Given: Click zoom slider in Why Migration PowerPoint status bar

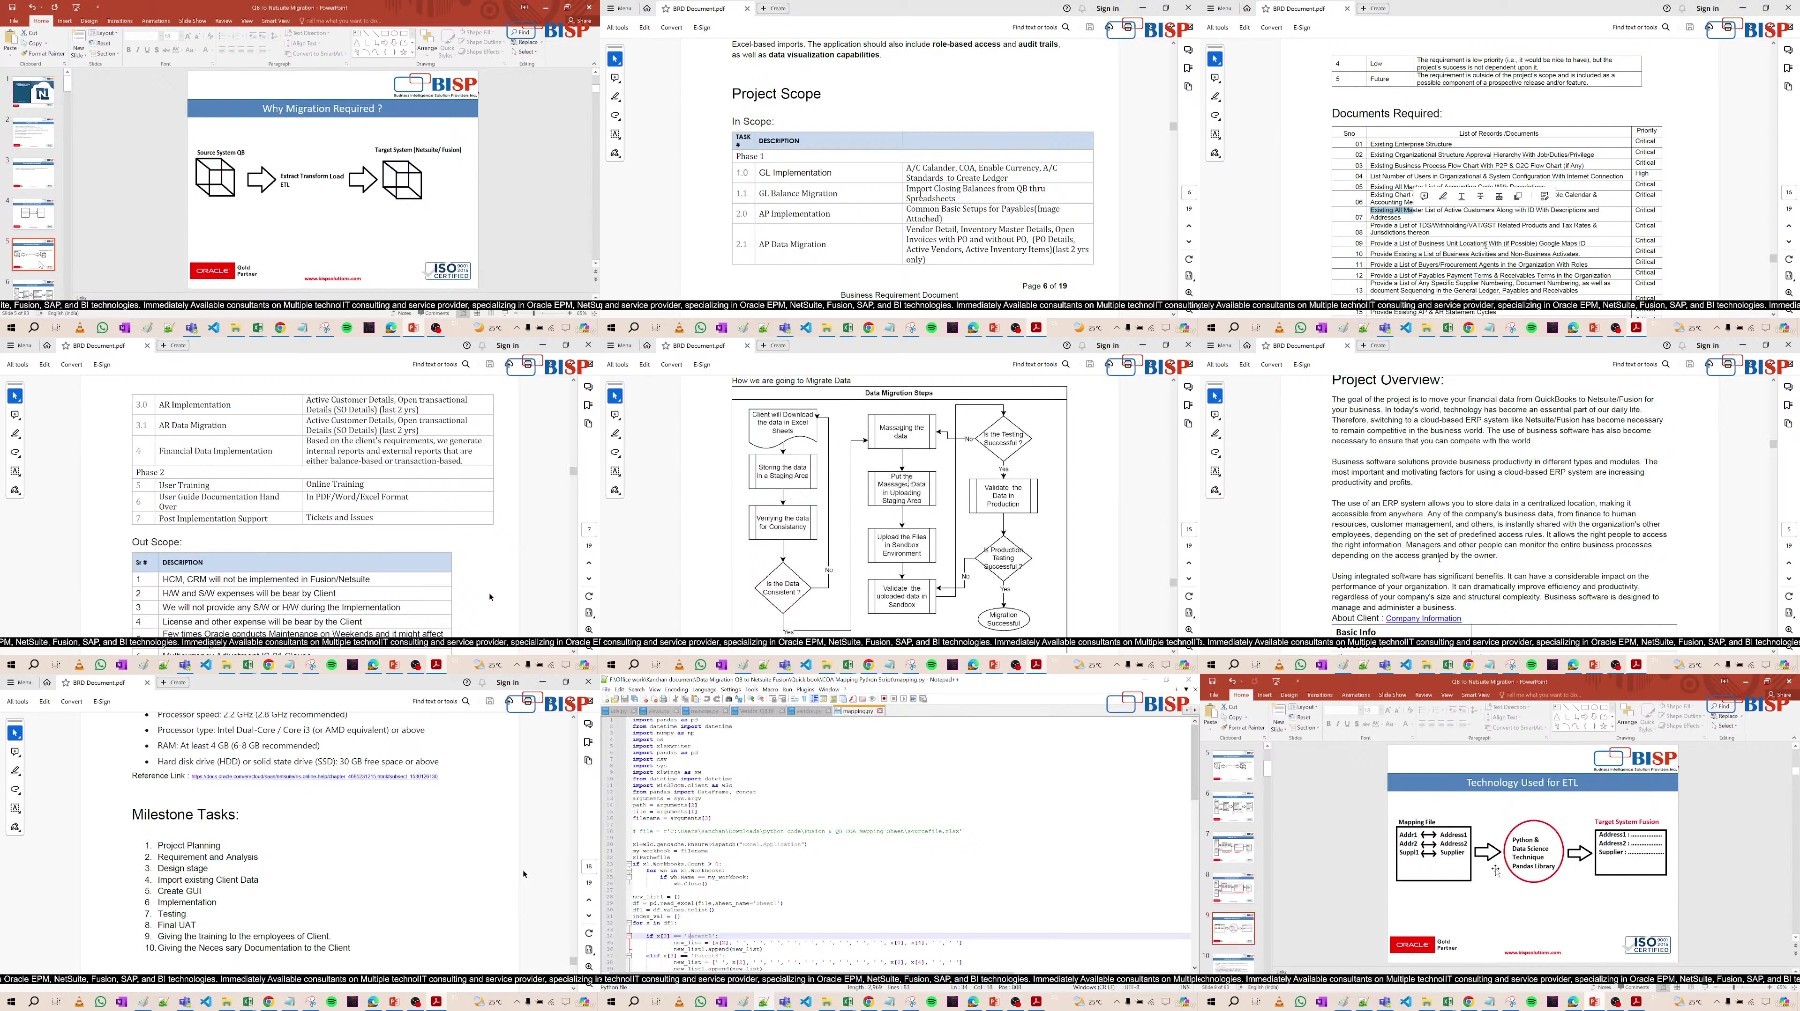Looking at the screenshot, I should [x=534, y=313].
